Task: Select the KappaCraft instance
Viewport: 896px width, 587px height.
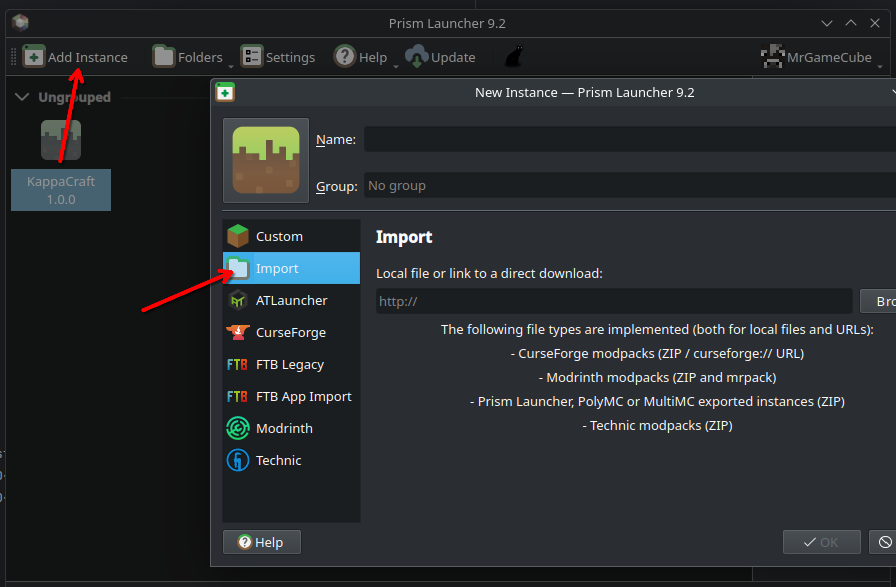Action: point(61,165)
